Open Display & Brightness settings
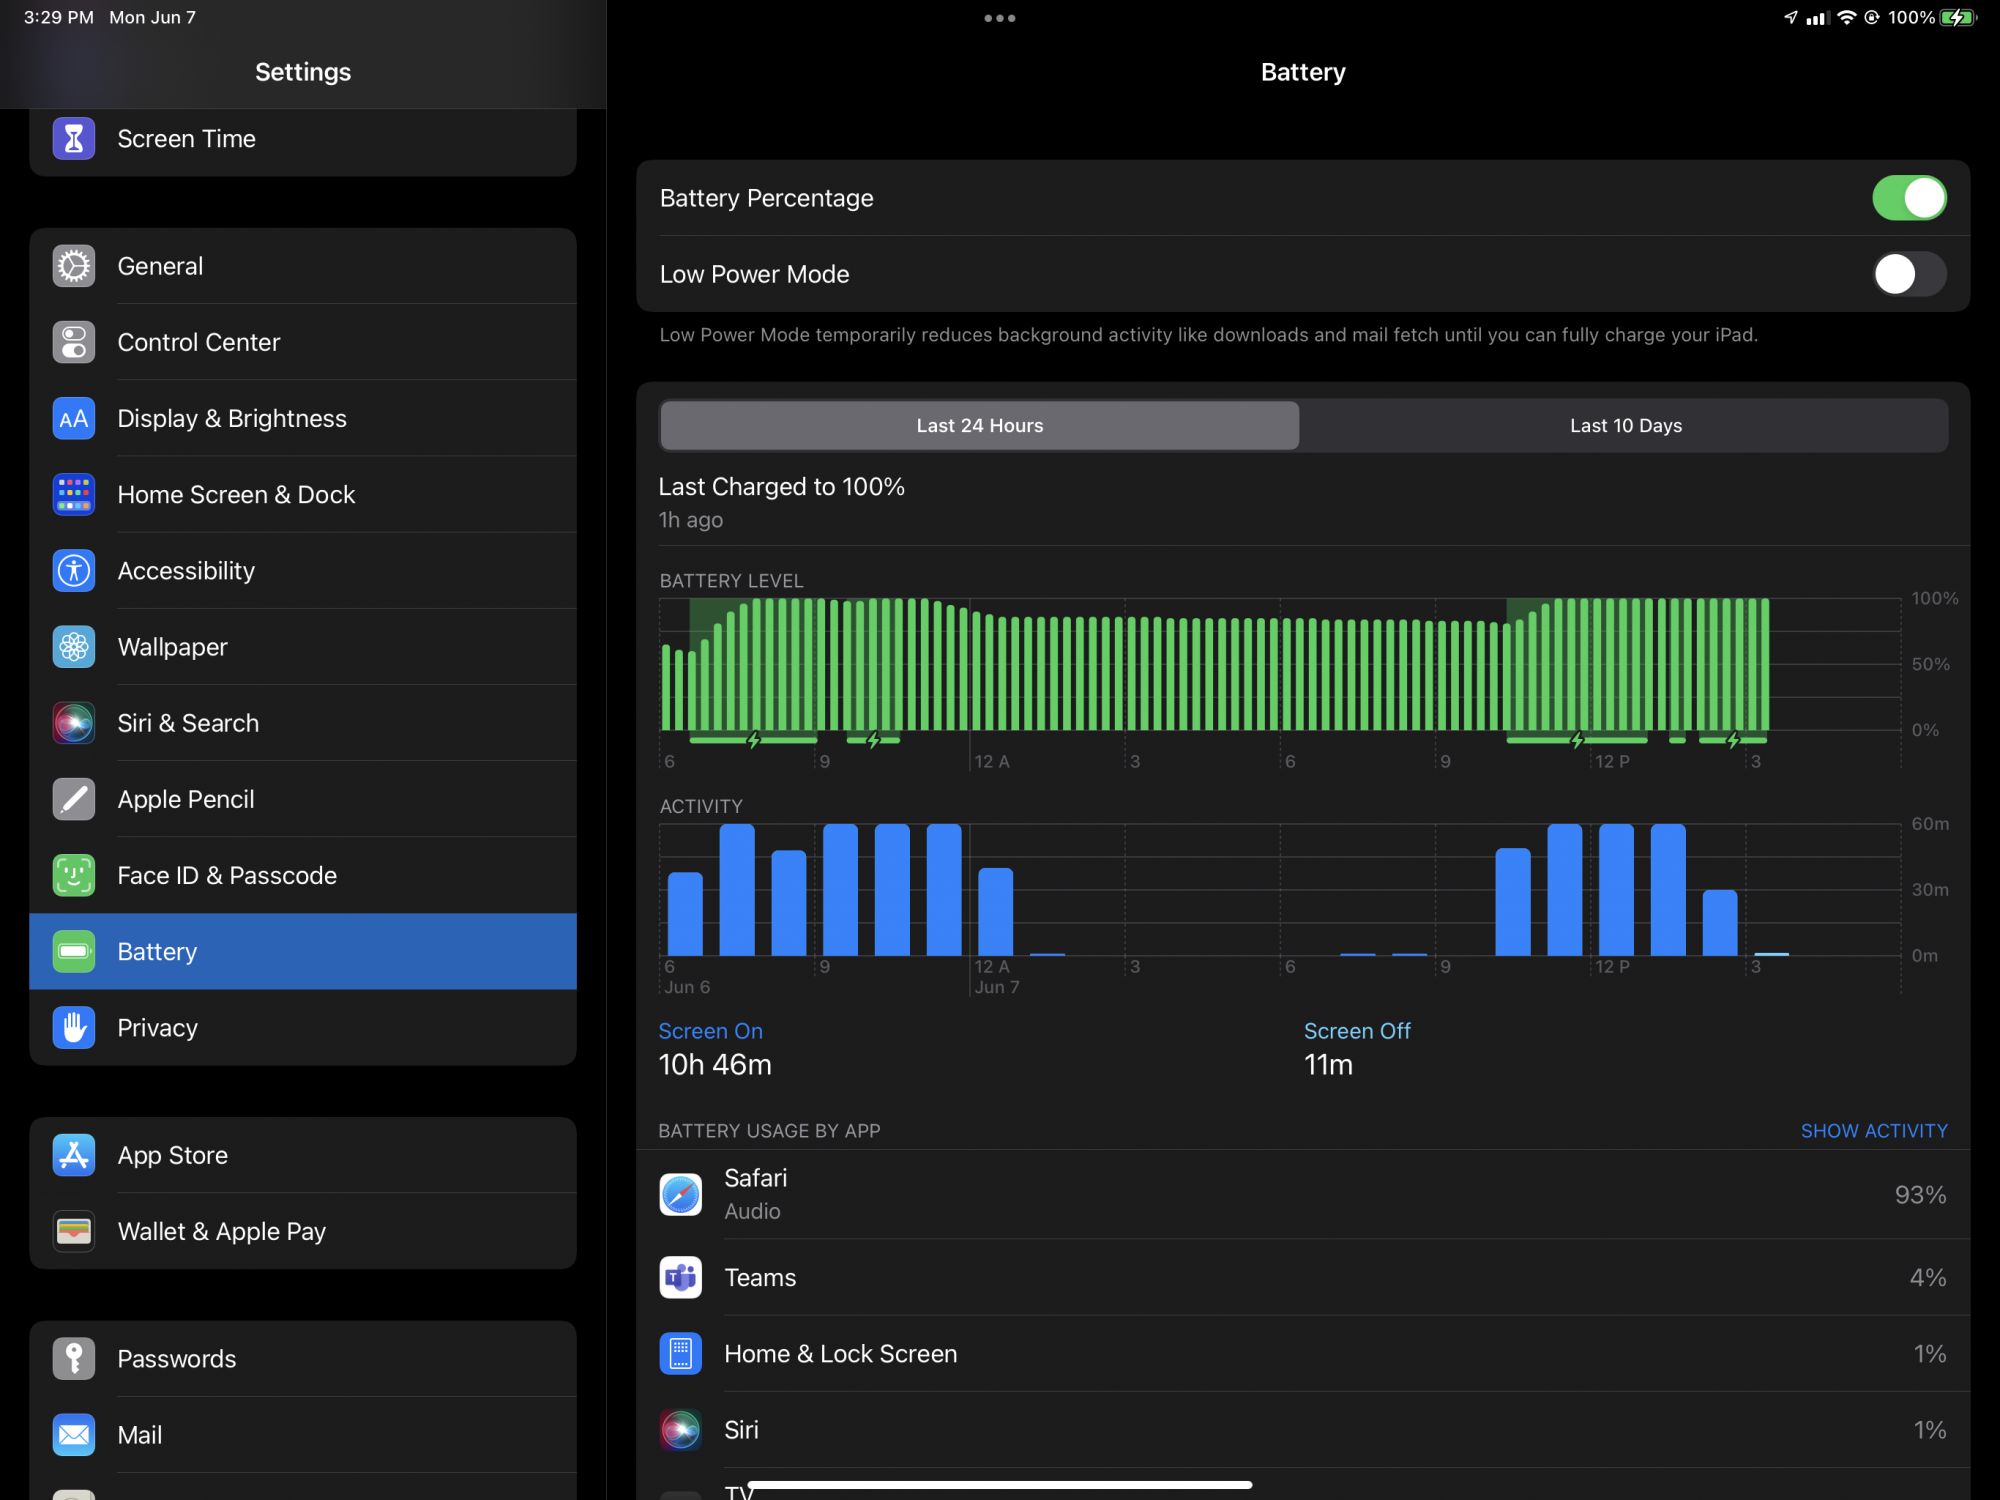The width and height of the screenshot is (2000, 1500). point(232,418)
